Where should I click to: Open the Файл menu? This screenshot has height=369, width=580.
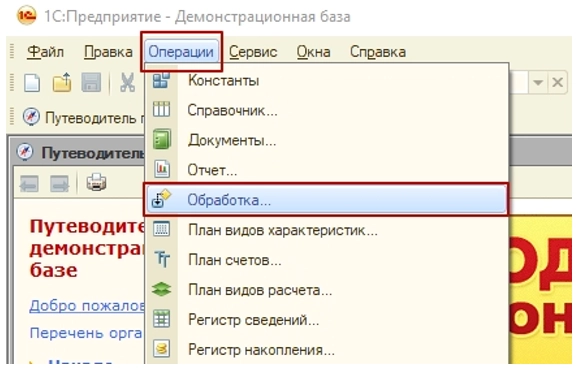tap(45, 52)
